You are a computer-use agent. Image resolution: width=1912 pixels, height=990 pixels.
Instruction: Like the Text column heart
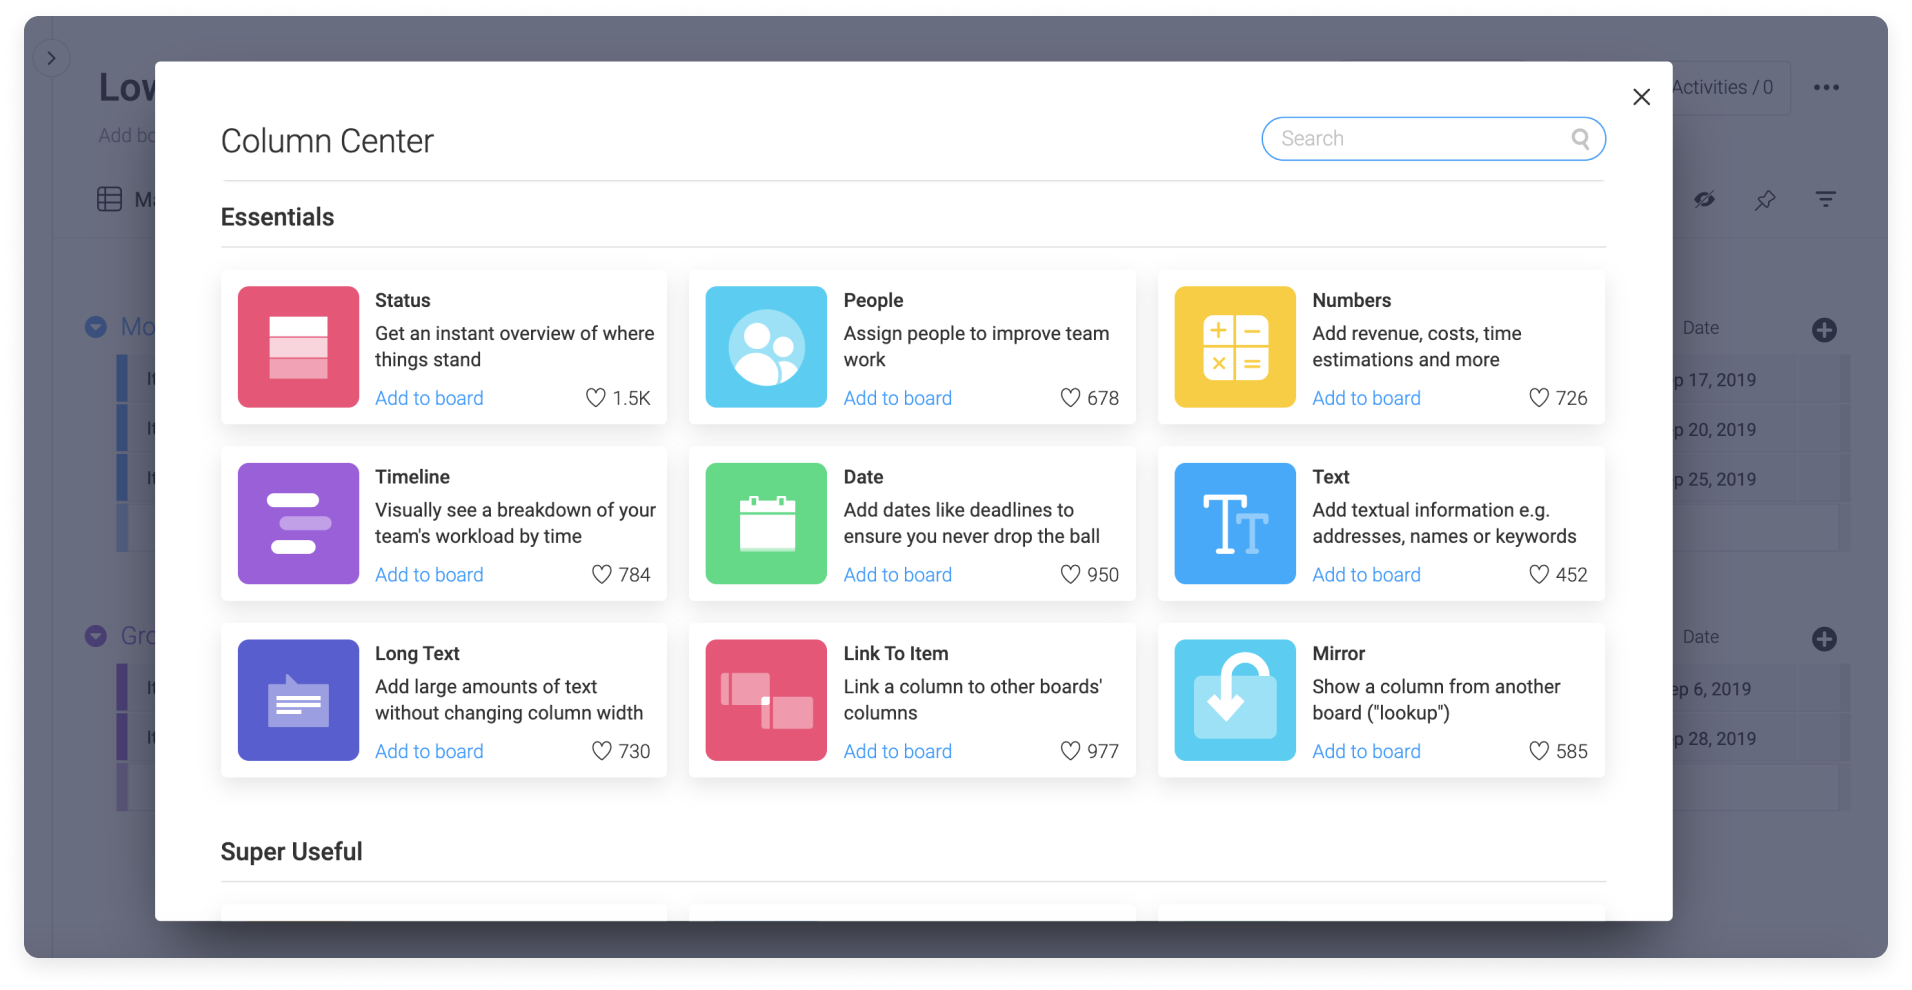click(x=1539, y=574)
